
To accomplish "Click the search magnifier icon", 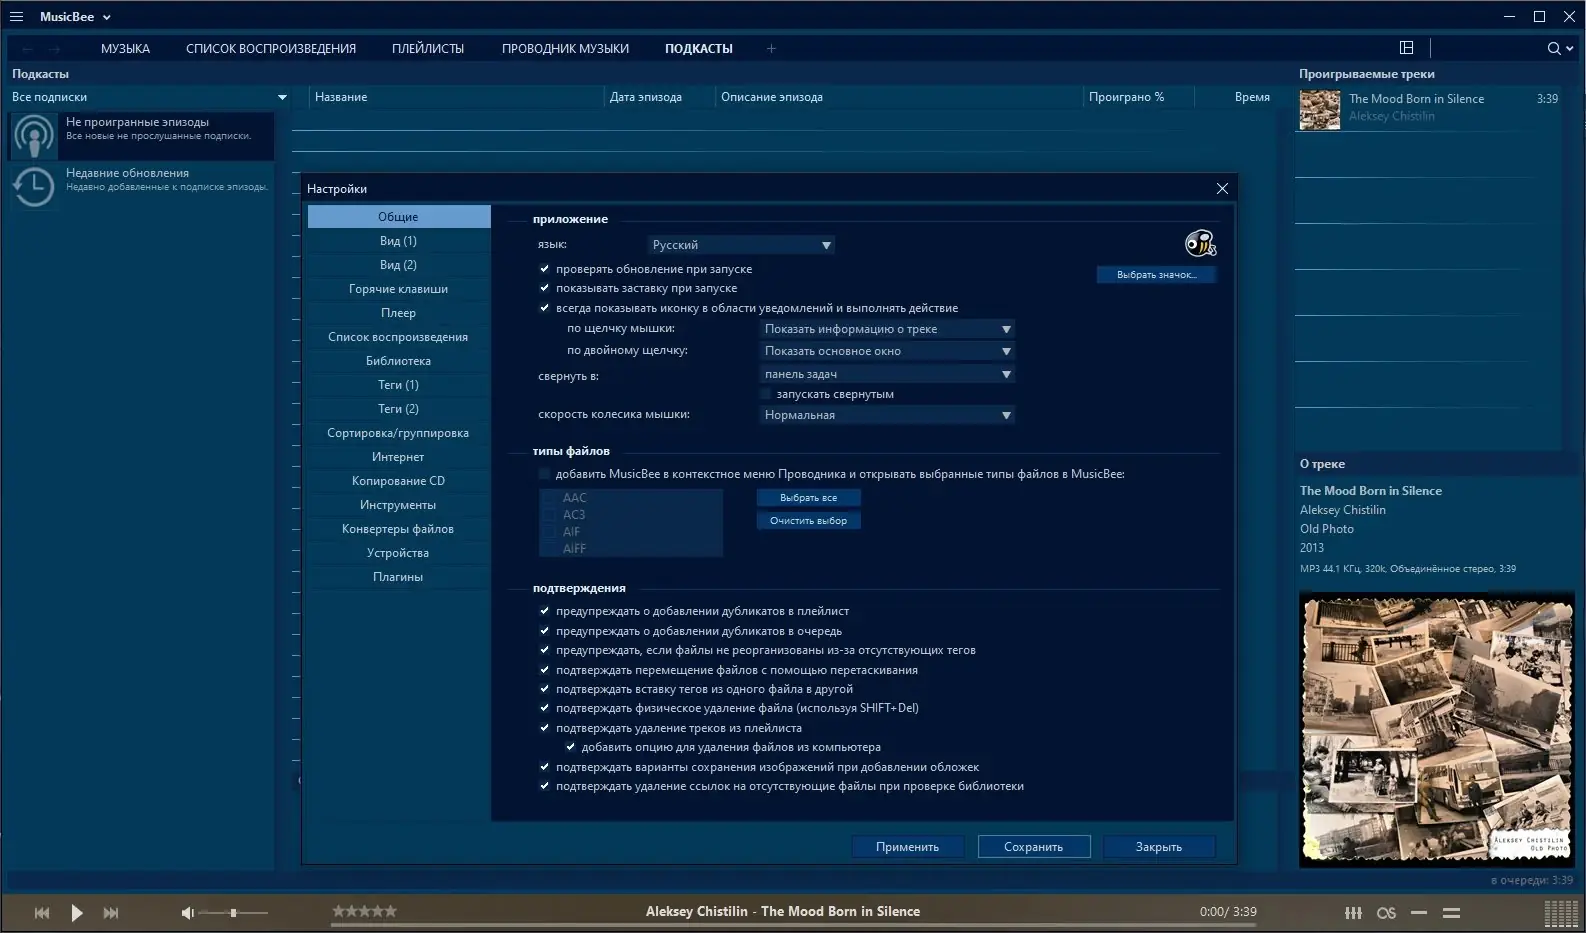I will point(1554,48).
